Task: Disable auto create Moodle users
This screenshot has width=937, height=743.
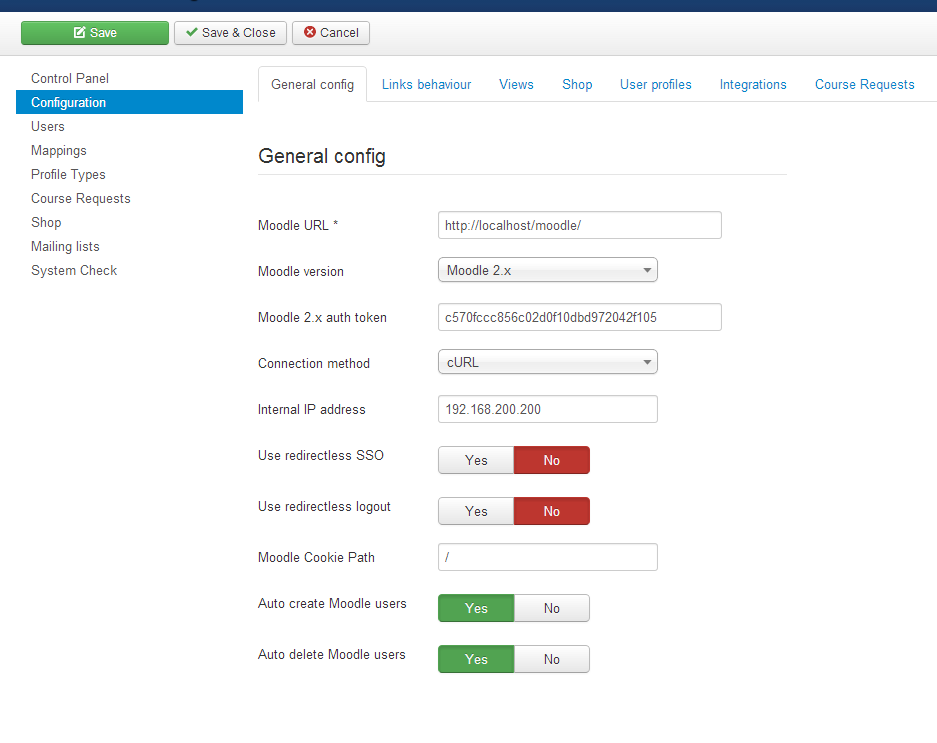Action: (x=551, y=608)
